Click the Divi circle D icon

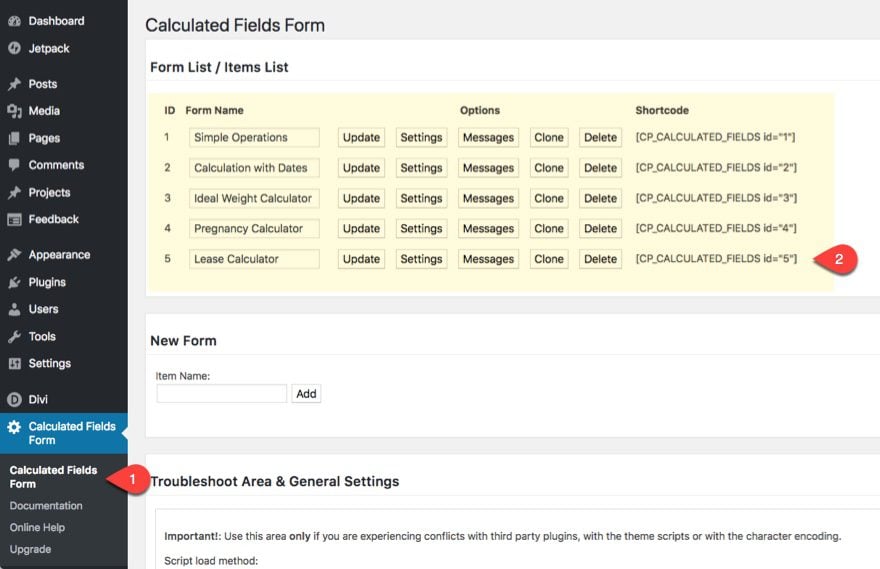tap(14, 400)
